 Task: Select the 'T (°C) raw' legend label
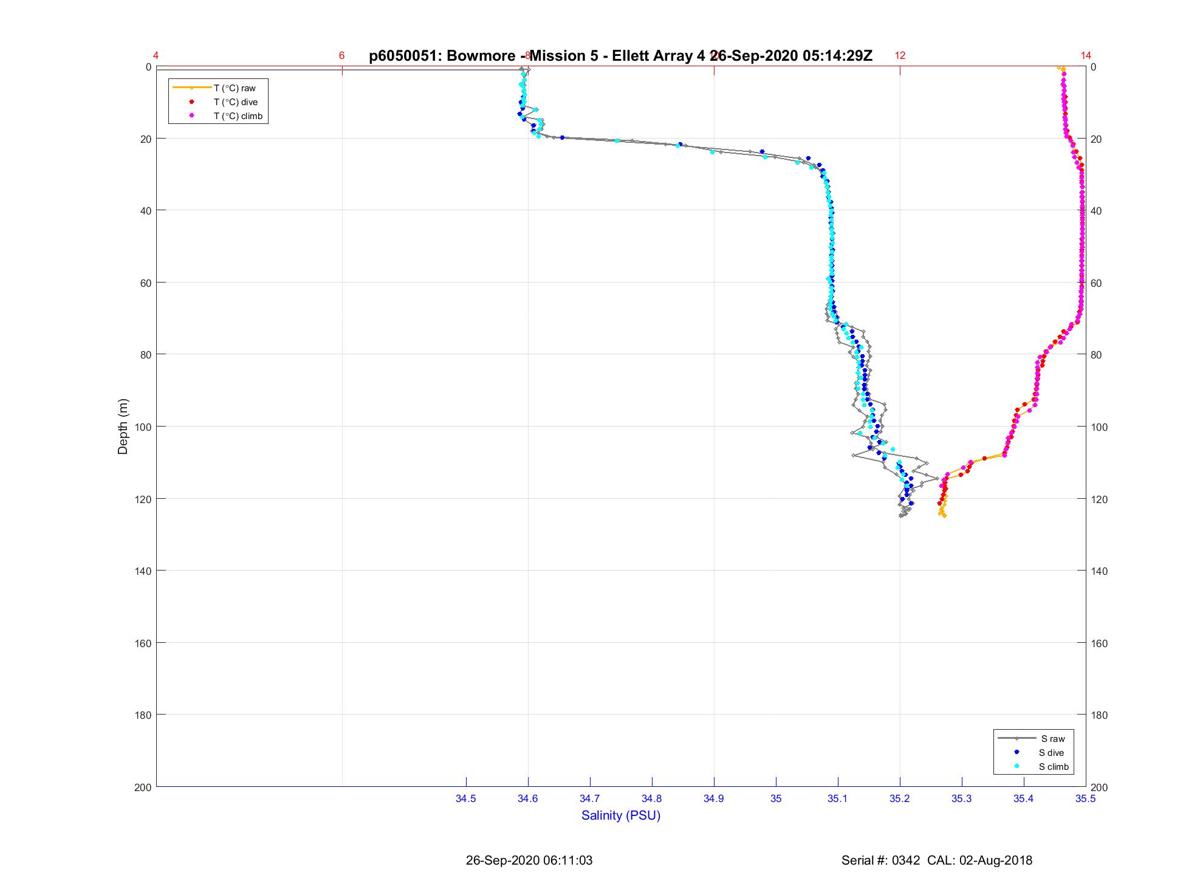point(235,88)
